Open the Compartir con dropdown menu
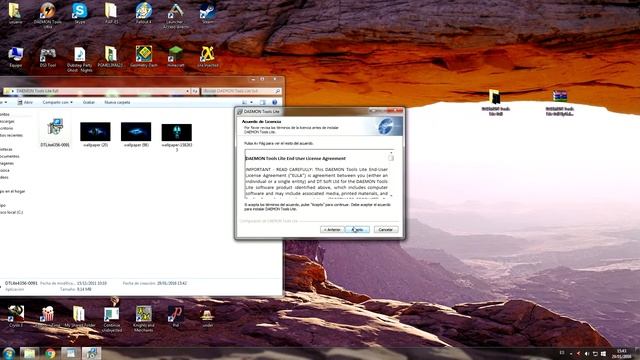This screenshot has height=360, width=640. coord(58,102)
